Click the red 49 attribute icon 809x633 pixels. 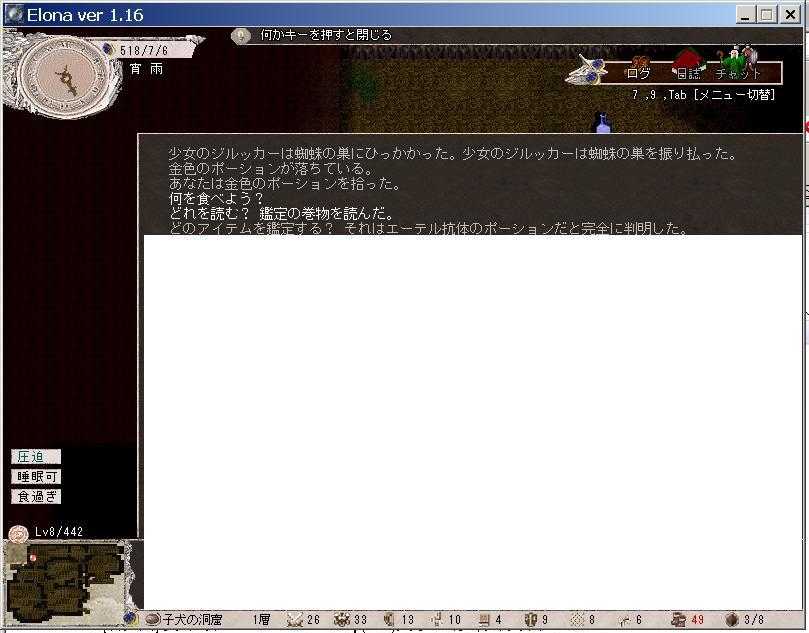(x=678, y=619)
